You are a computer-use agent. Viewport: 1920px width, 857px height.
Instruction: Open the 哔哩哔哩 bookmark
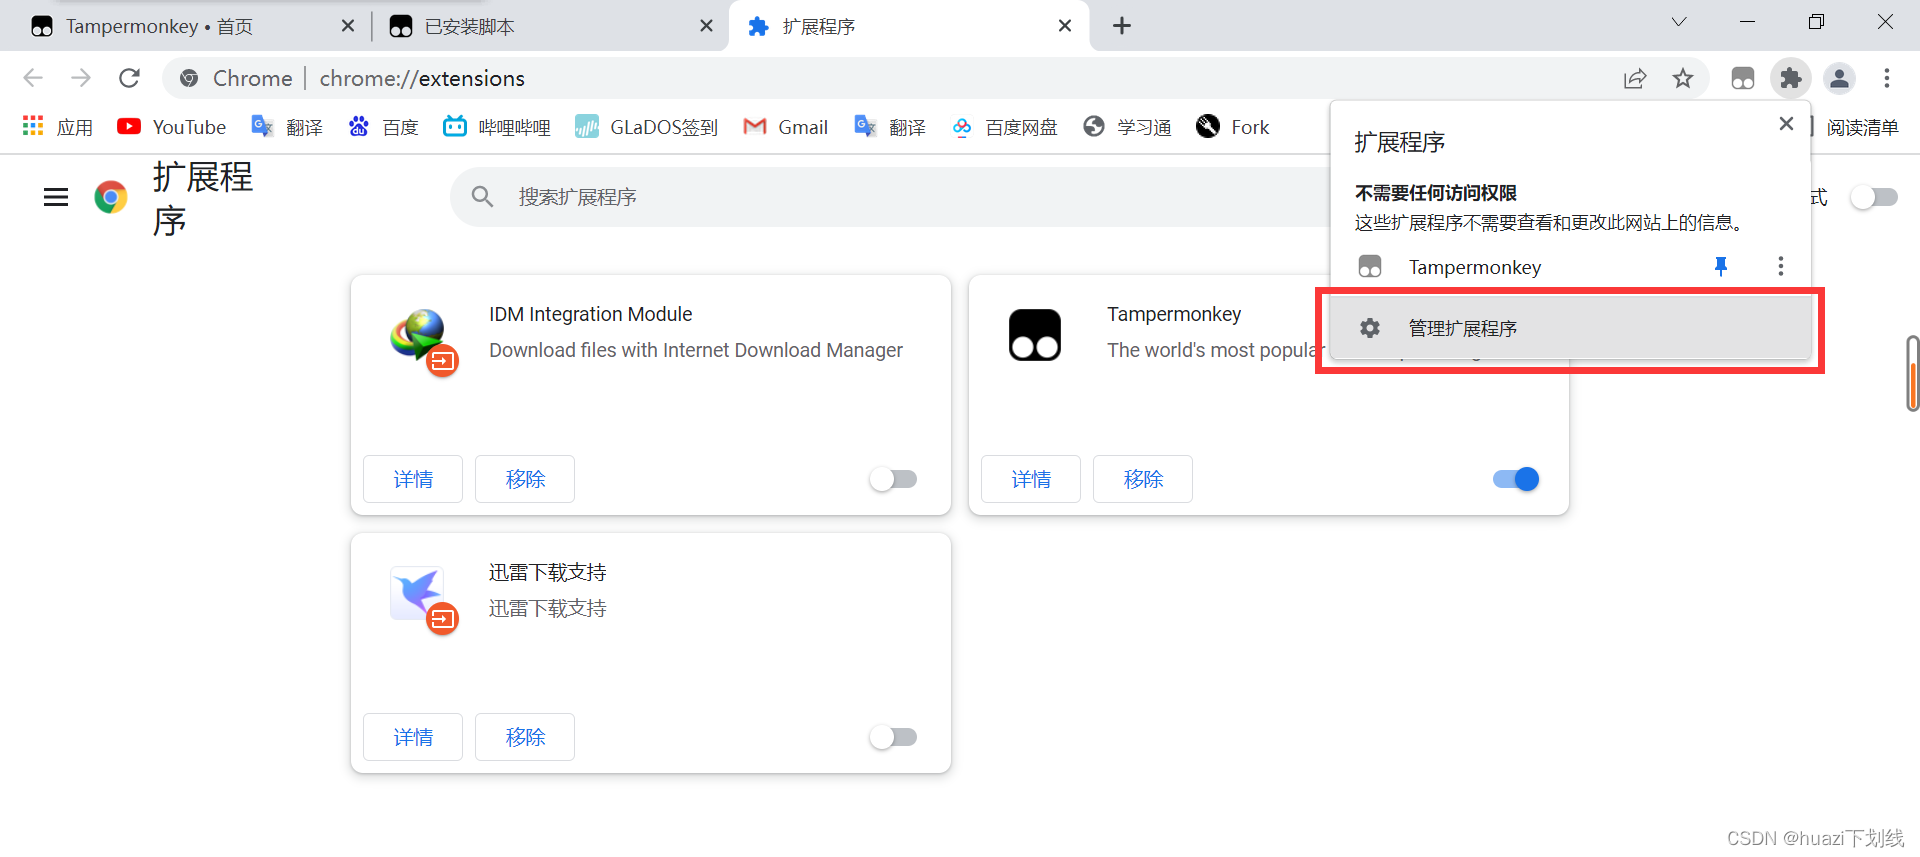point(497,127)
